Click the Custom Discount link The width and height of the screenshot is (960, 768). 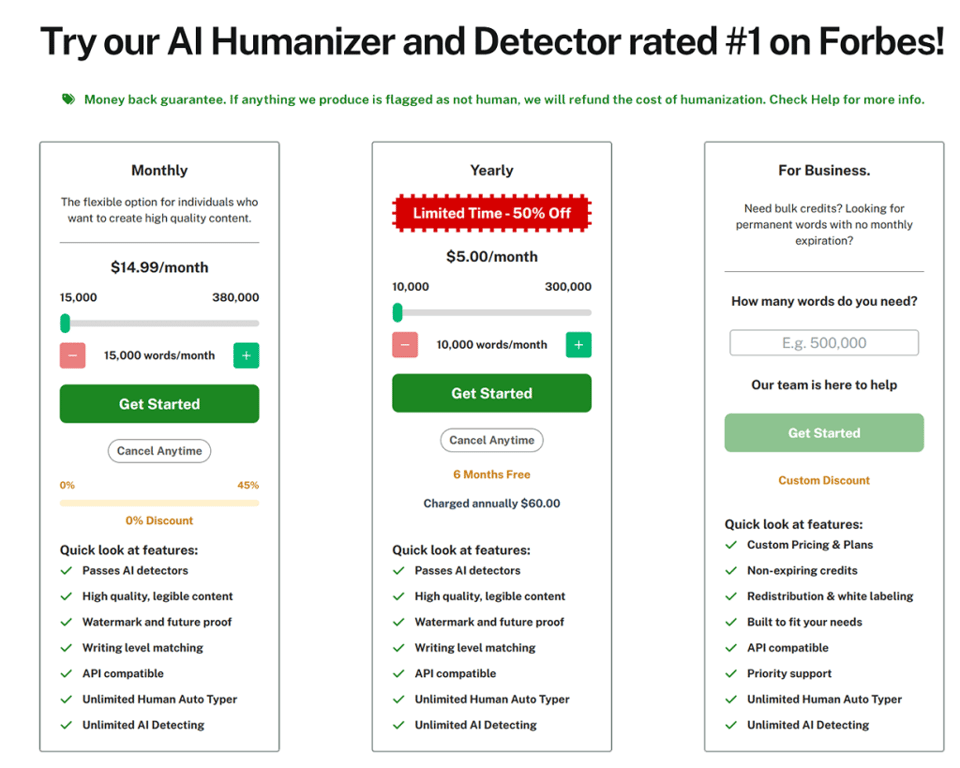click(824, 480)
